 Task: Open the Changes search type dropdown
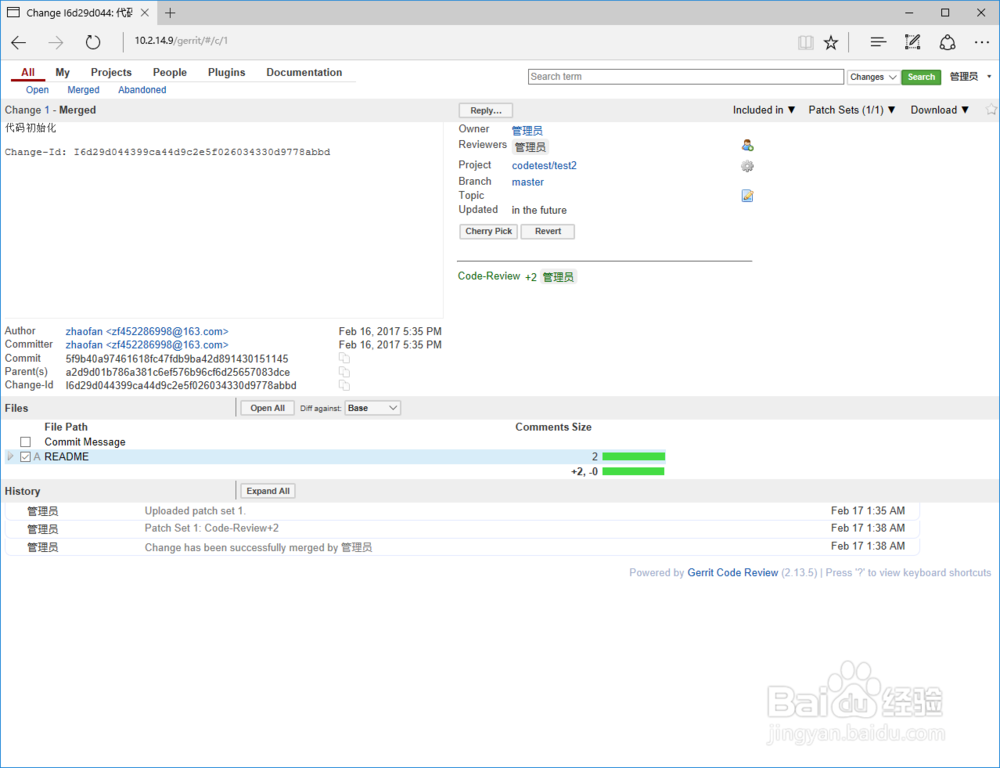click(873, 77)
